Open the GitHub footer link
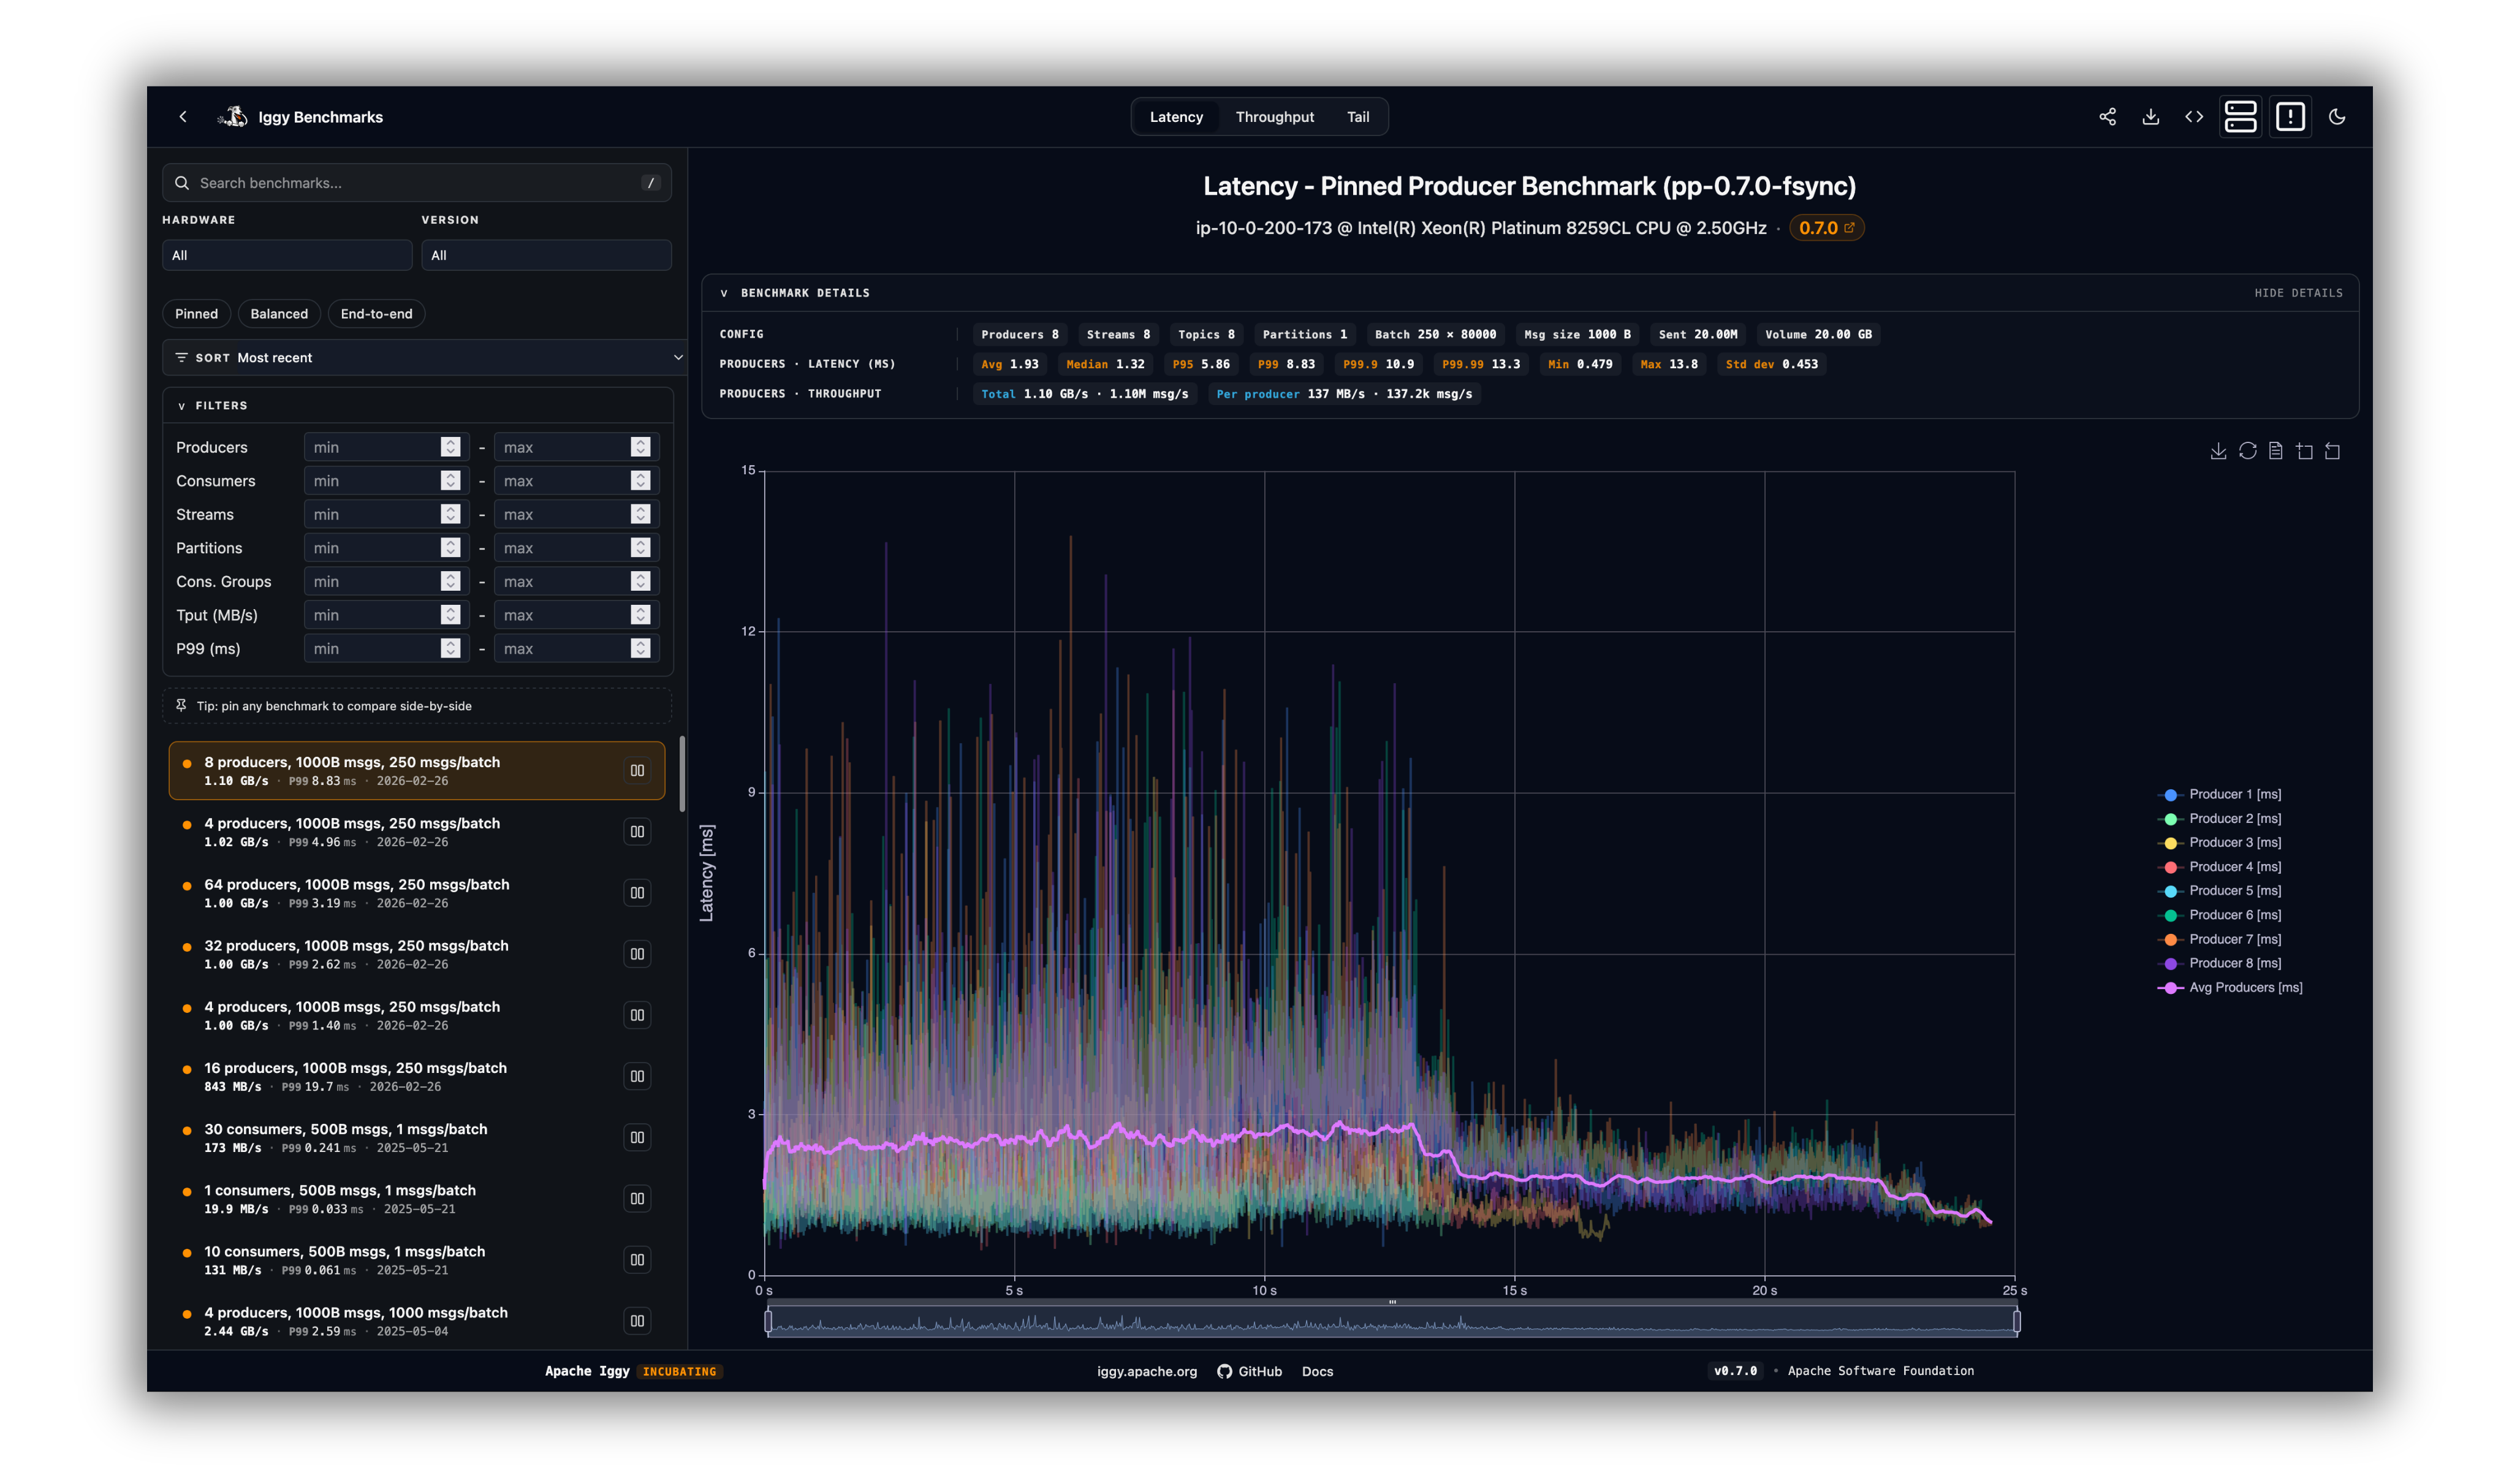The width and height of the screenshot is (2520, 1478). (1250, 1371)
